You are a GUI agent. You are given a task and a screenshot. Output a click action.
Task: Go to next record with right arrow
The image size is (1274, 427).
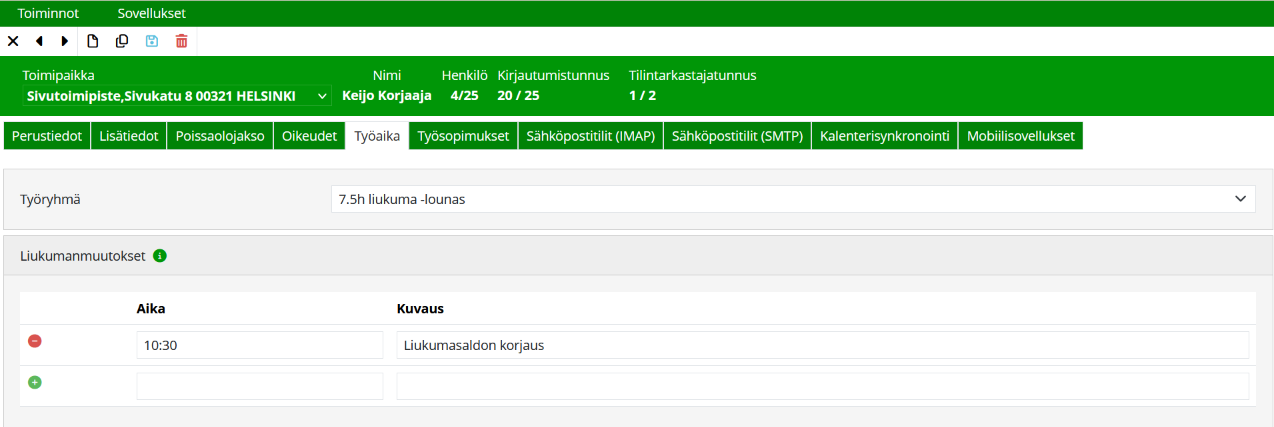pos(65,41)
